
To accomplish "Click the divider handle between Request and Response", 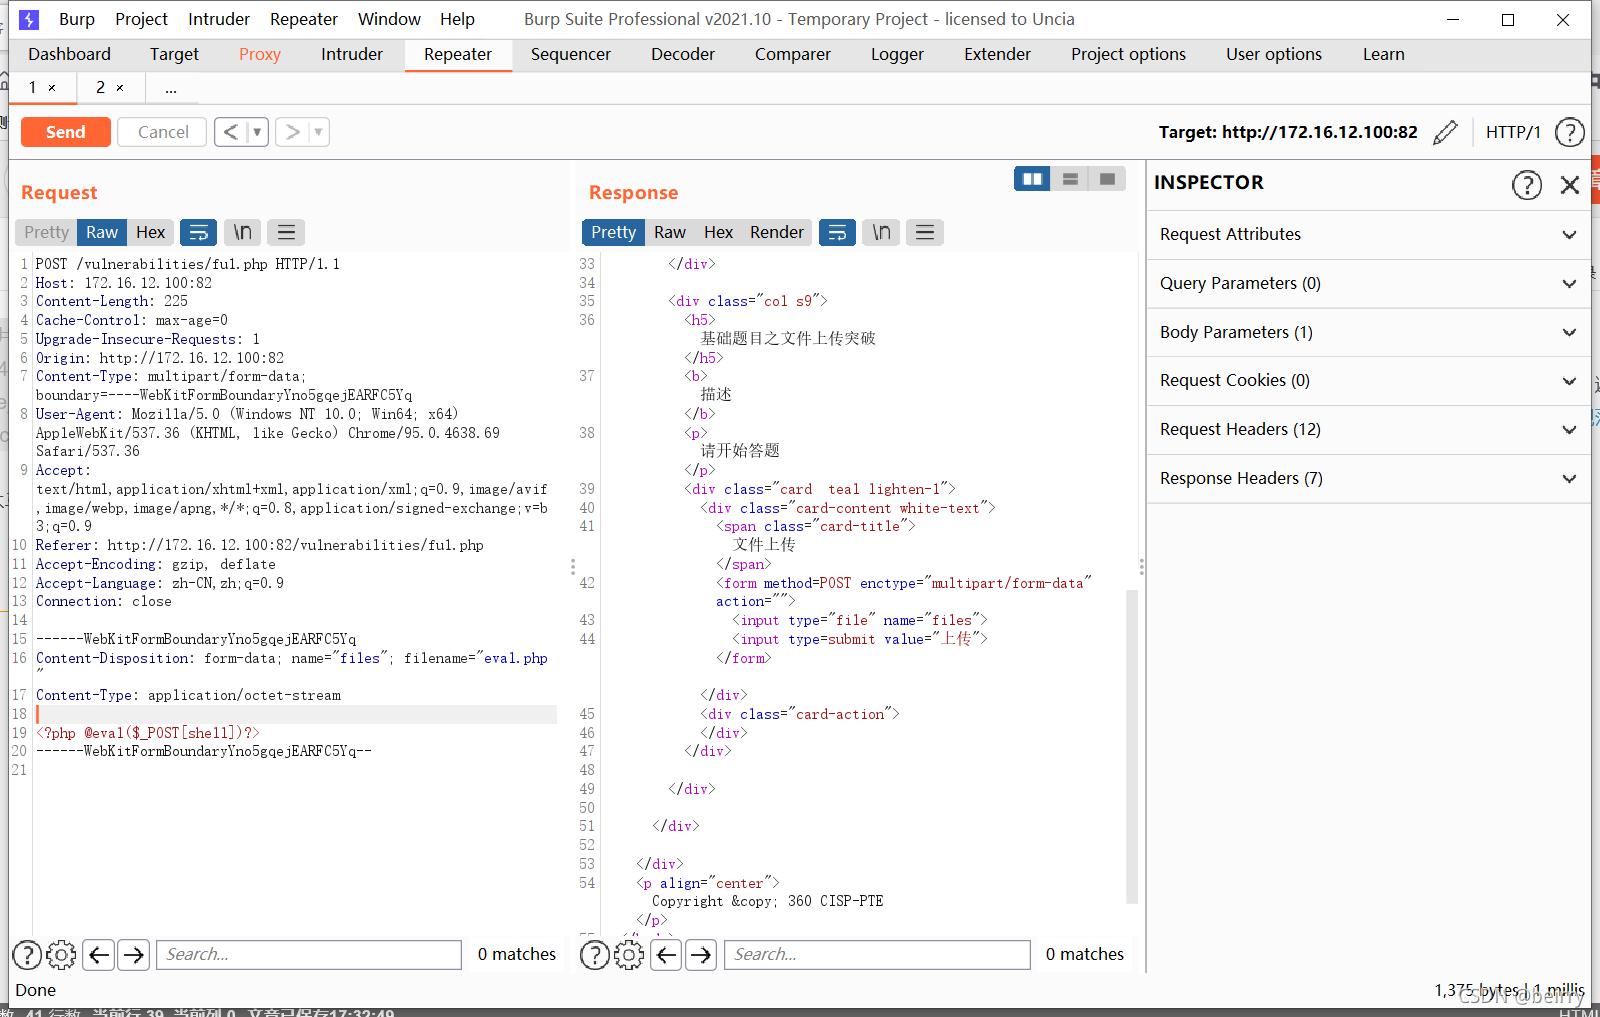I will pyautogui.click(x=573, y=567).
